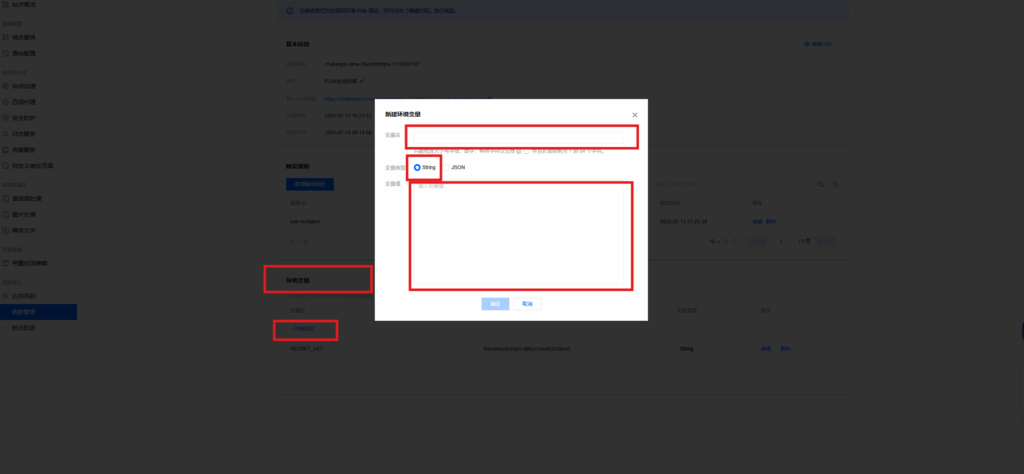
Task: Click the 源站配置 icon in sidebar
Action: pos(5,52)
